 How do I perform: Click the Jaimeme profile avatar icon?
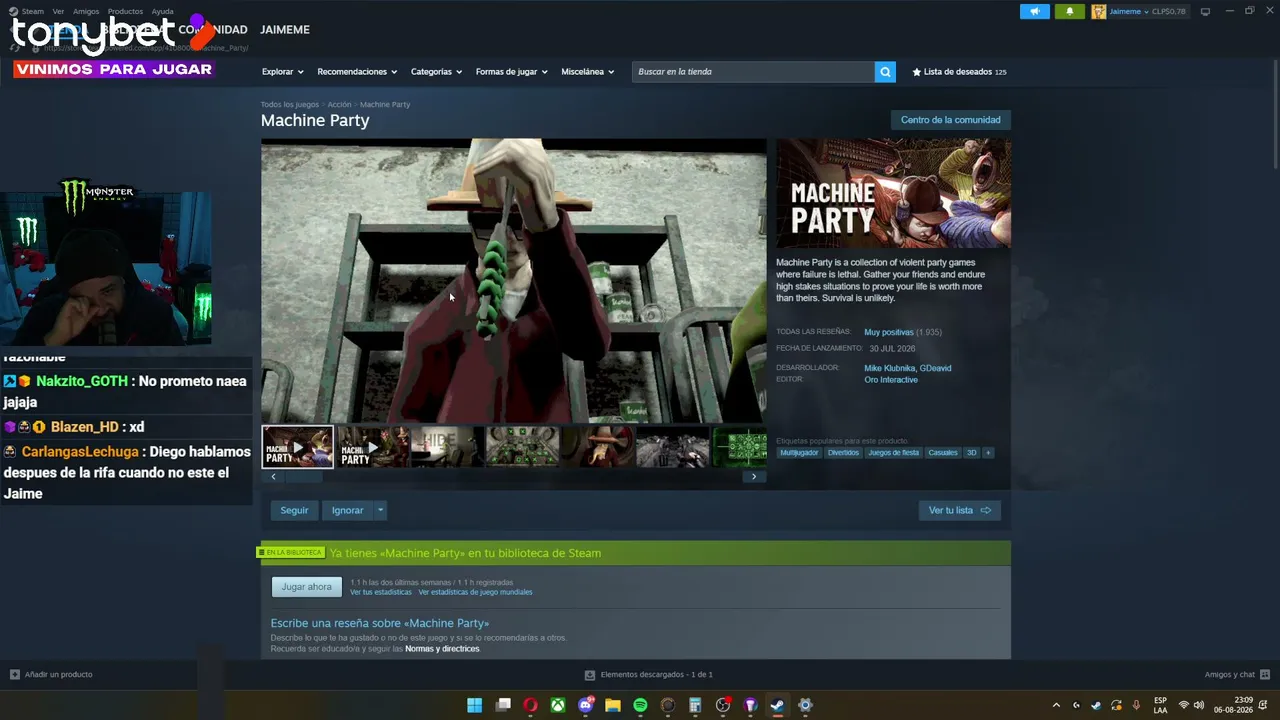coord(1098,12)
